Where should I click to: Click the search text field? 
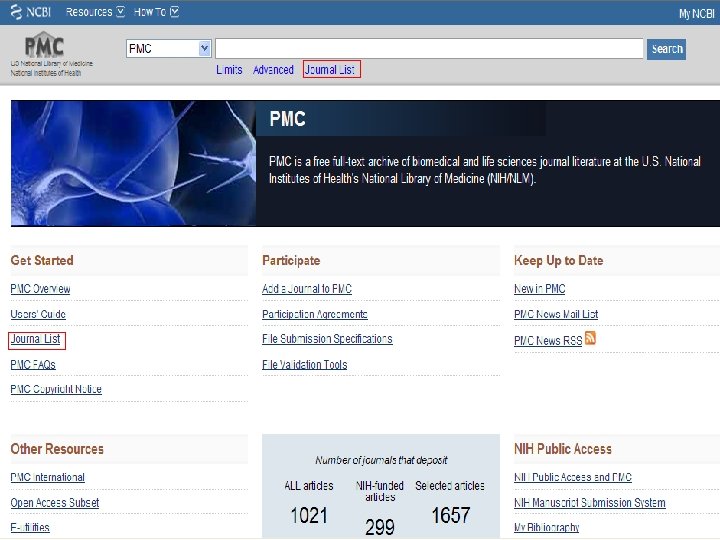tap(429, 49)
